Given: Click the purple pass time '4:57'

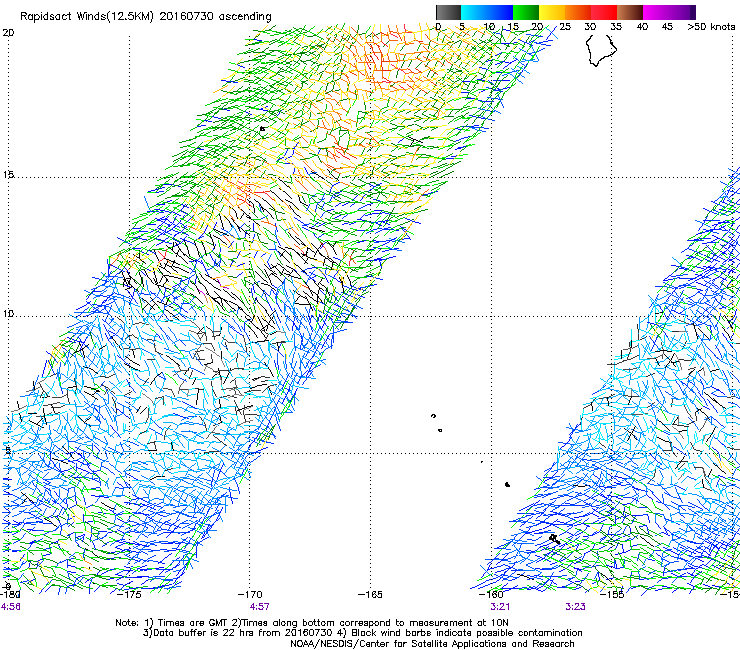Looking at the screenshot, I should coord(260,607).
